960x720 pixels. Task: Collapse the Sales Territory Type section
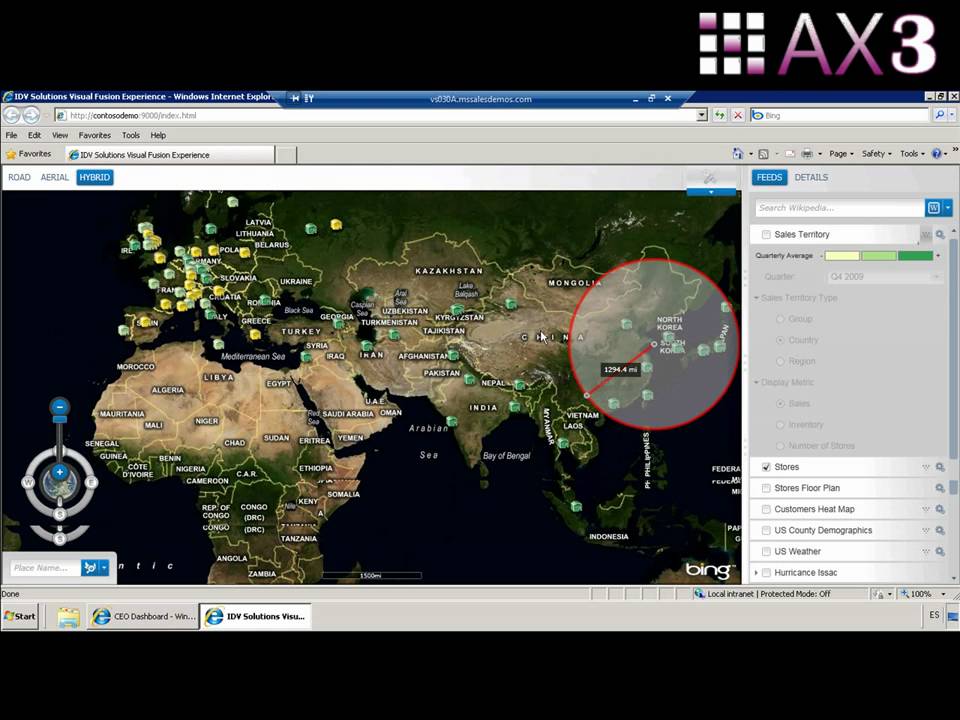757,298
